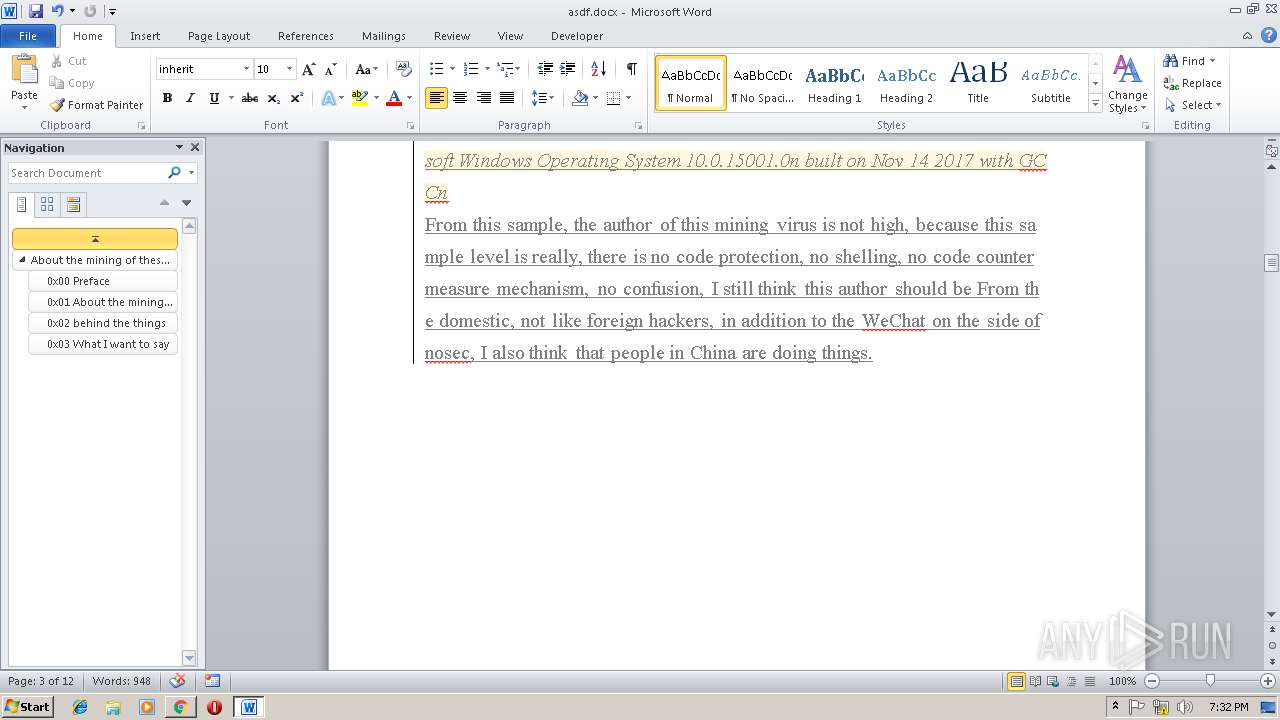Switch to the Review tab
This screenshot has height=720, width=1280.
(x=452, y=36)
